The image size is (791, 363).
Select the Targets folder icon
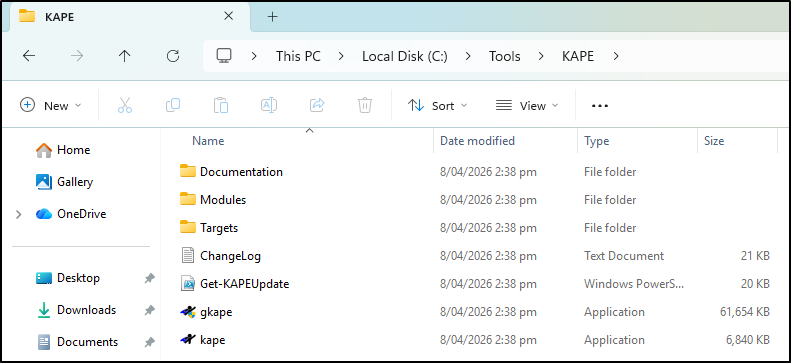[188, 227]
